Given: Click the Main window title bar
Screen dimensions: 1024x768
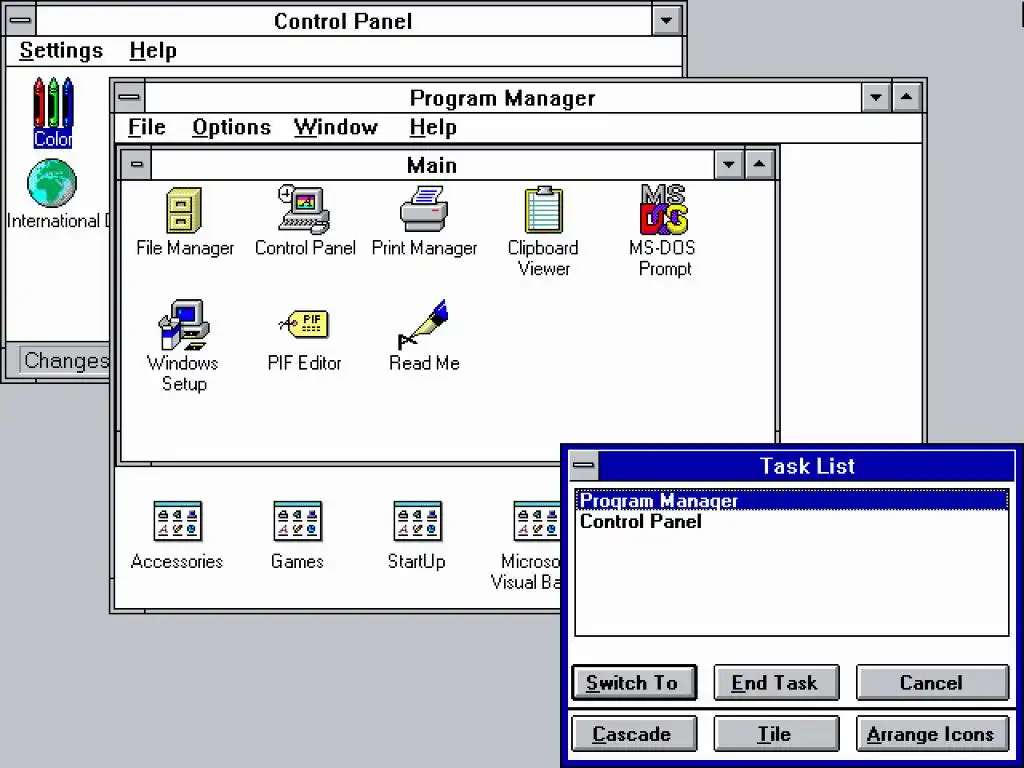Looking at the screenshot, I should 432,164.
